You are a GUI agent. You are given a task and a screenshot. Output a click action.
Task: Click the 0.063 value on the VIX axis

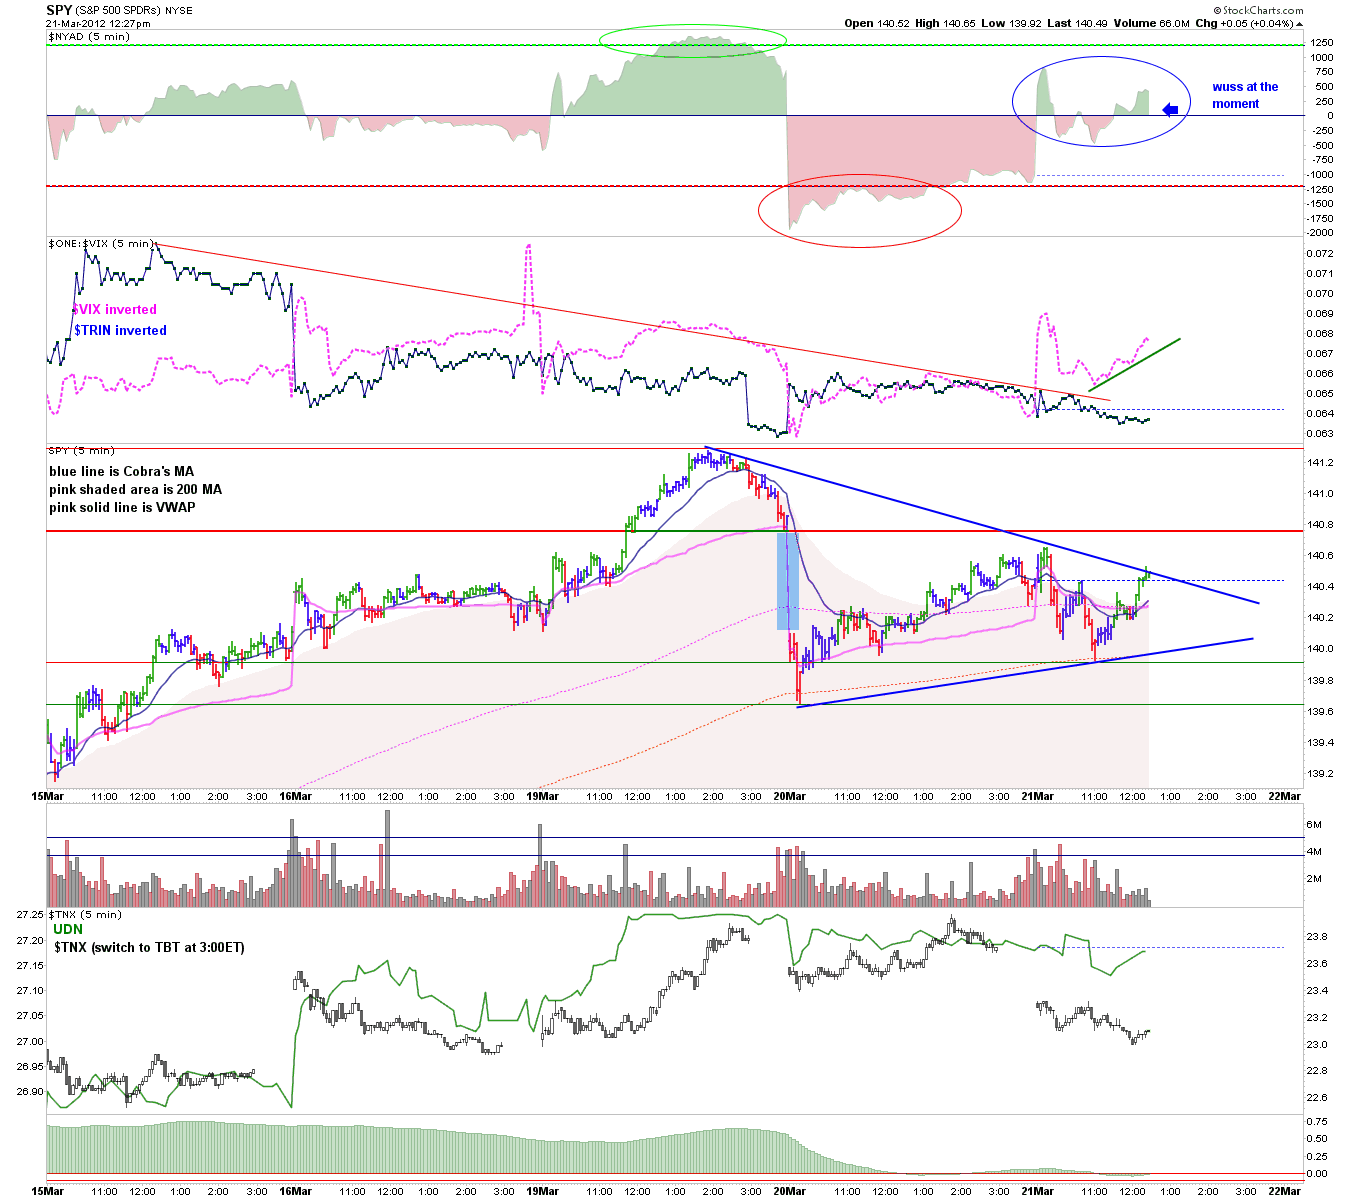[1319, 434]
